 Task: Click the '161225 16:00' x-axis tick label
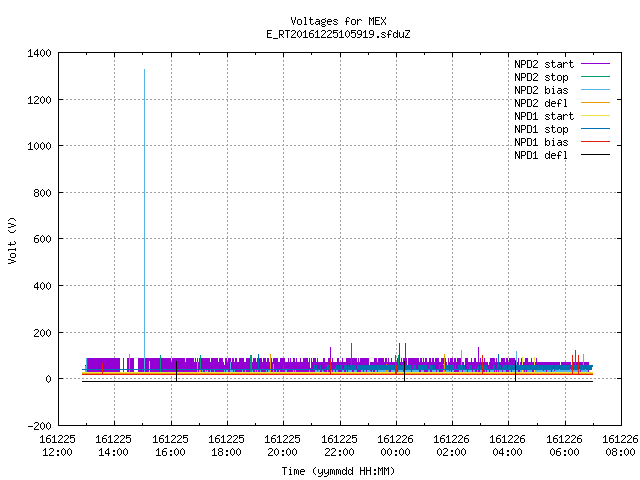tap(170, 446)
